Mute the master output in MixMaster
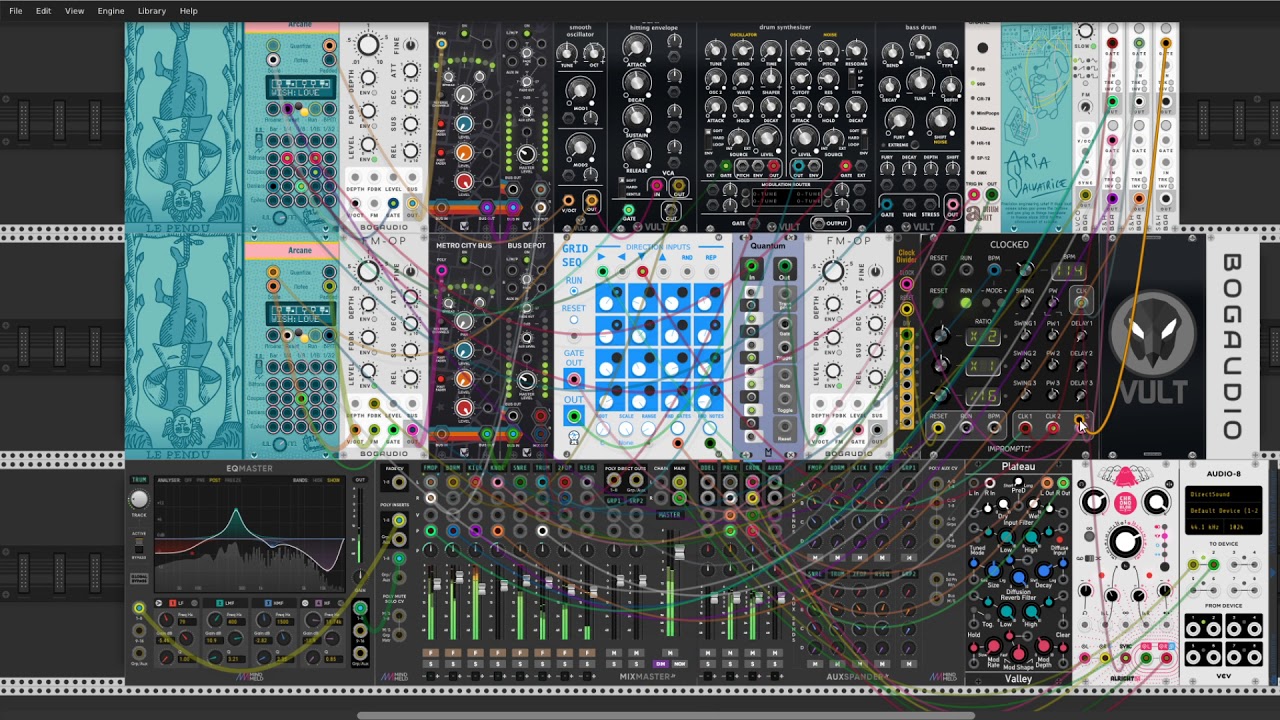This screenshot has width=1280, height=720. coord(670,653)
